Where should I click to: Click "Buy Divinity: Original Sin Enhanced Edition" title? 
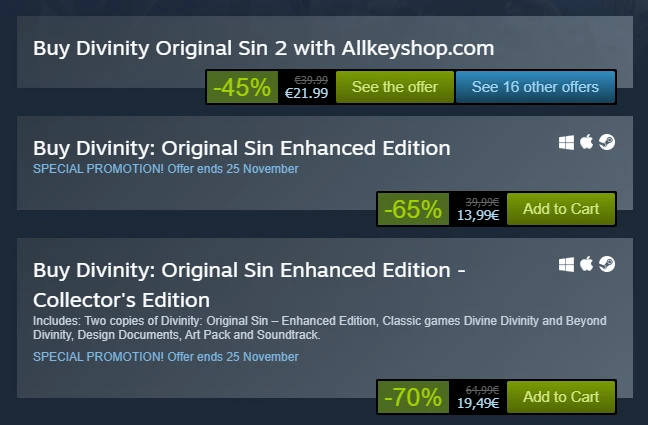coord(241,148)
